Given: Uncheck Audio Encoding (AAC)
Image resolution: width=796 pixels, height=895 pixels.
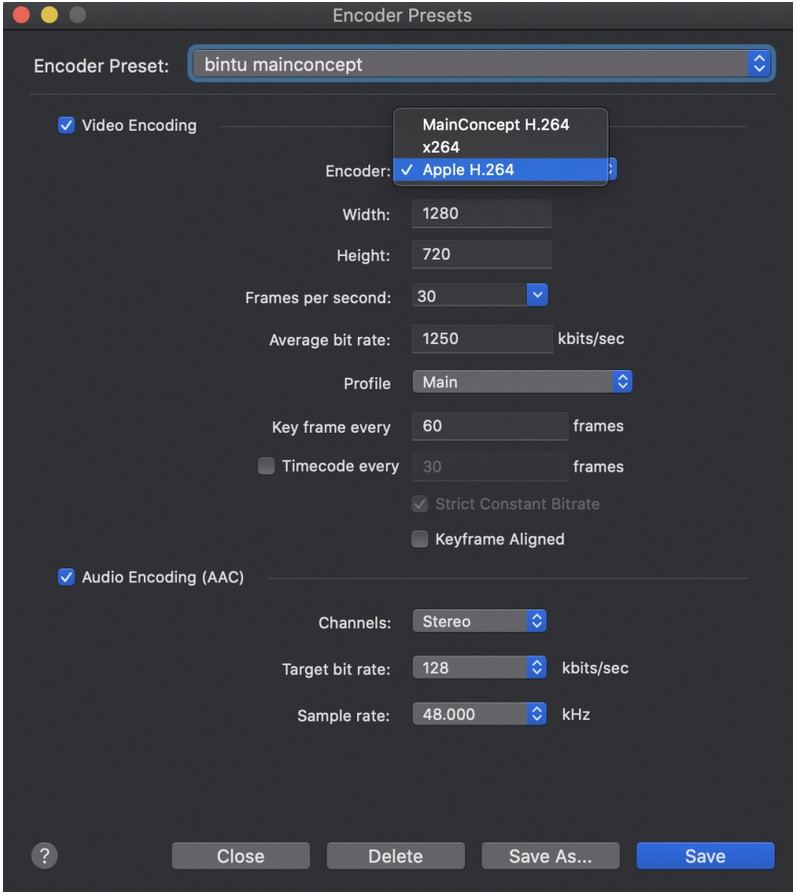Looking at the screenshot, I should tap(66, 576).
